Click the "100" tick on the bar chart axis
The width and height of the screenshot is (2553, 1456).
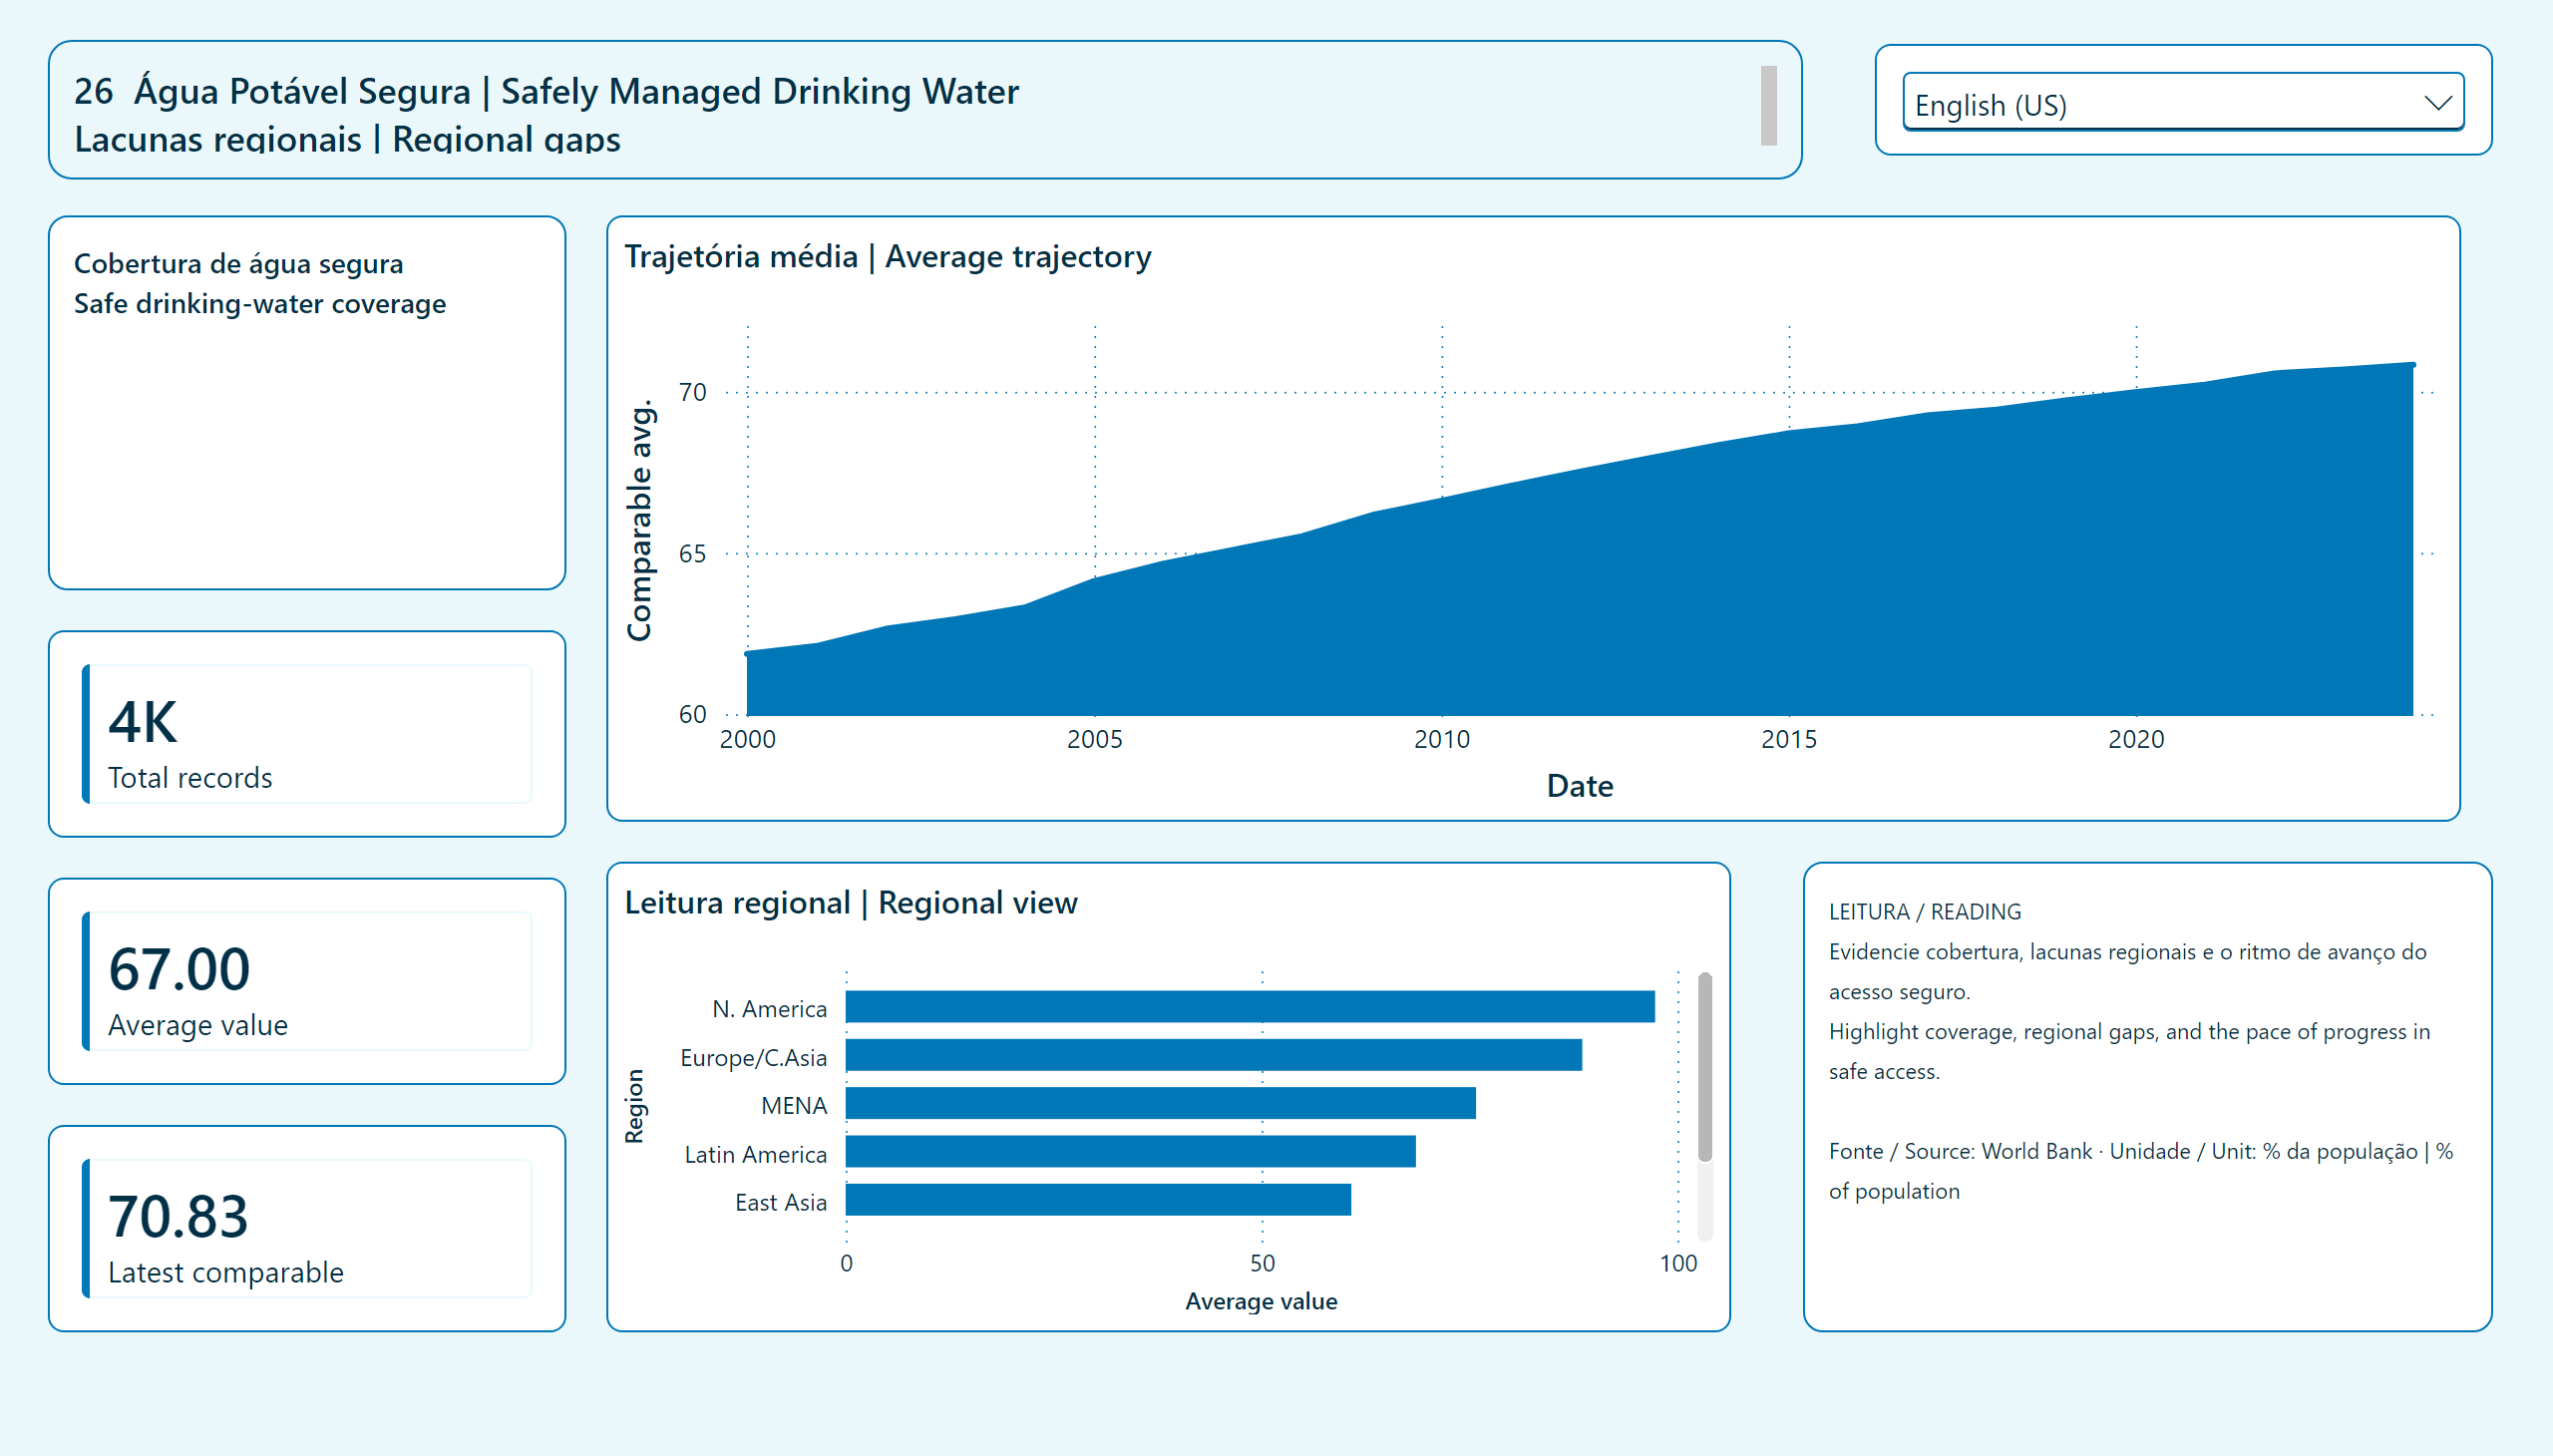coord(1678,1264)
